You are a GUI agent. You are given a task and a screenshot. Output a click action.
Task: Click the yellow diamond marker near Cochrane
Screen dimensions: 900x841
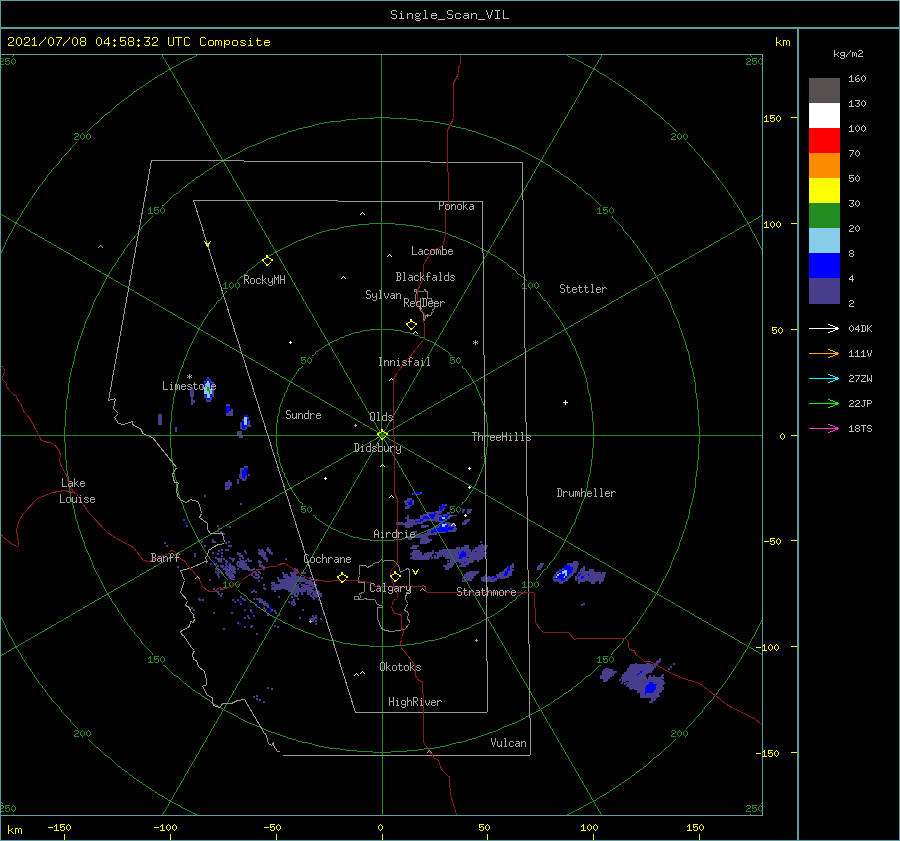click(x=342, y=578)
